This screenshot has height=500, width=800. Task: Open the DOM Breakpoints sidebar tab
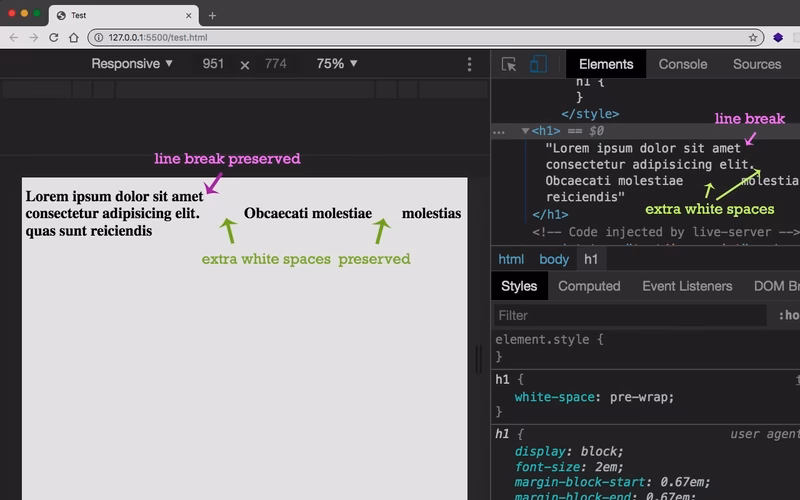point(776,286)
